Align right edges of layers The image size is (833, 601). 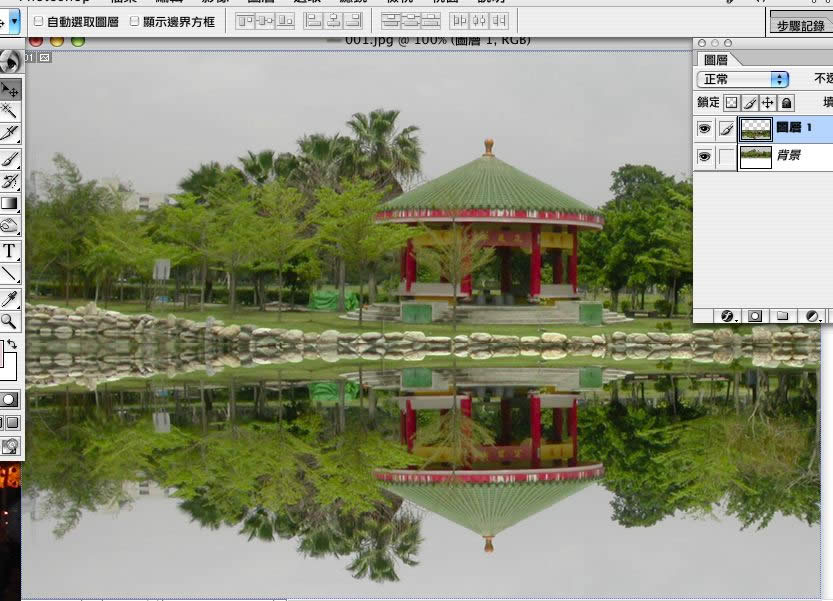(x=353, y=21)
